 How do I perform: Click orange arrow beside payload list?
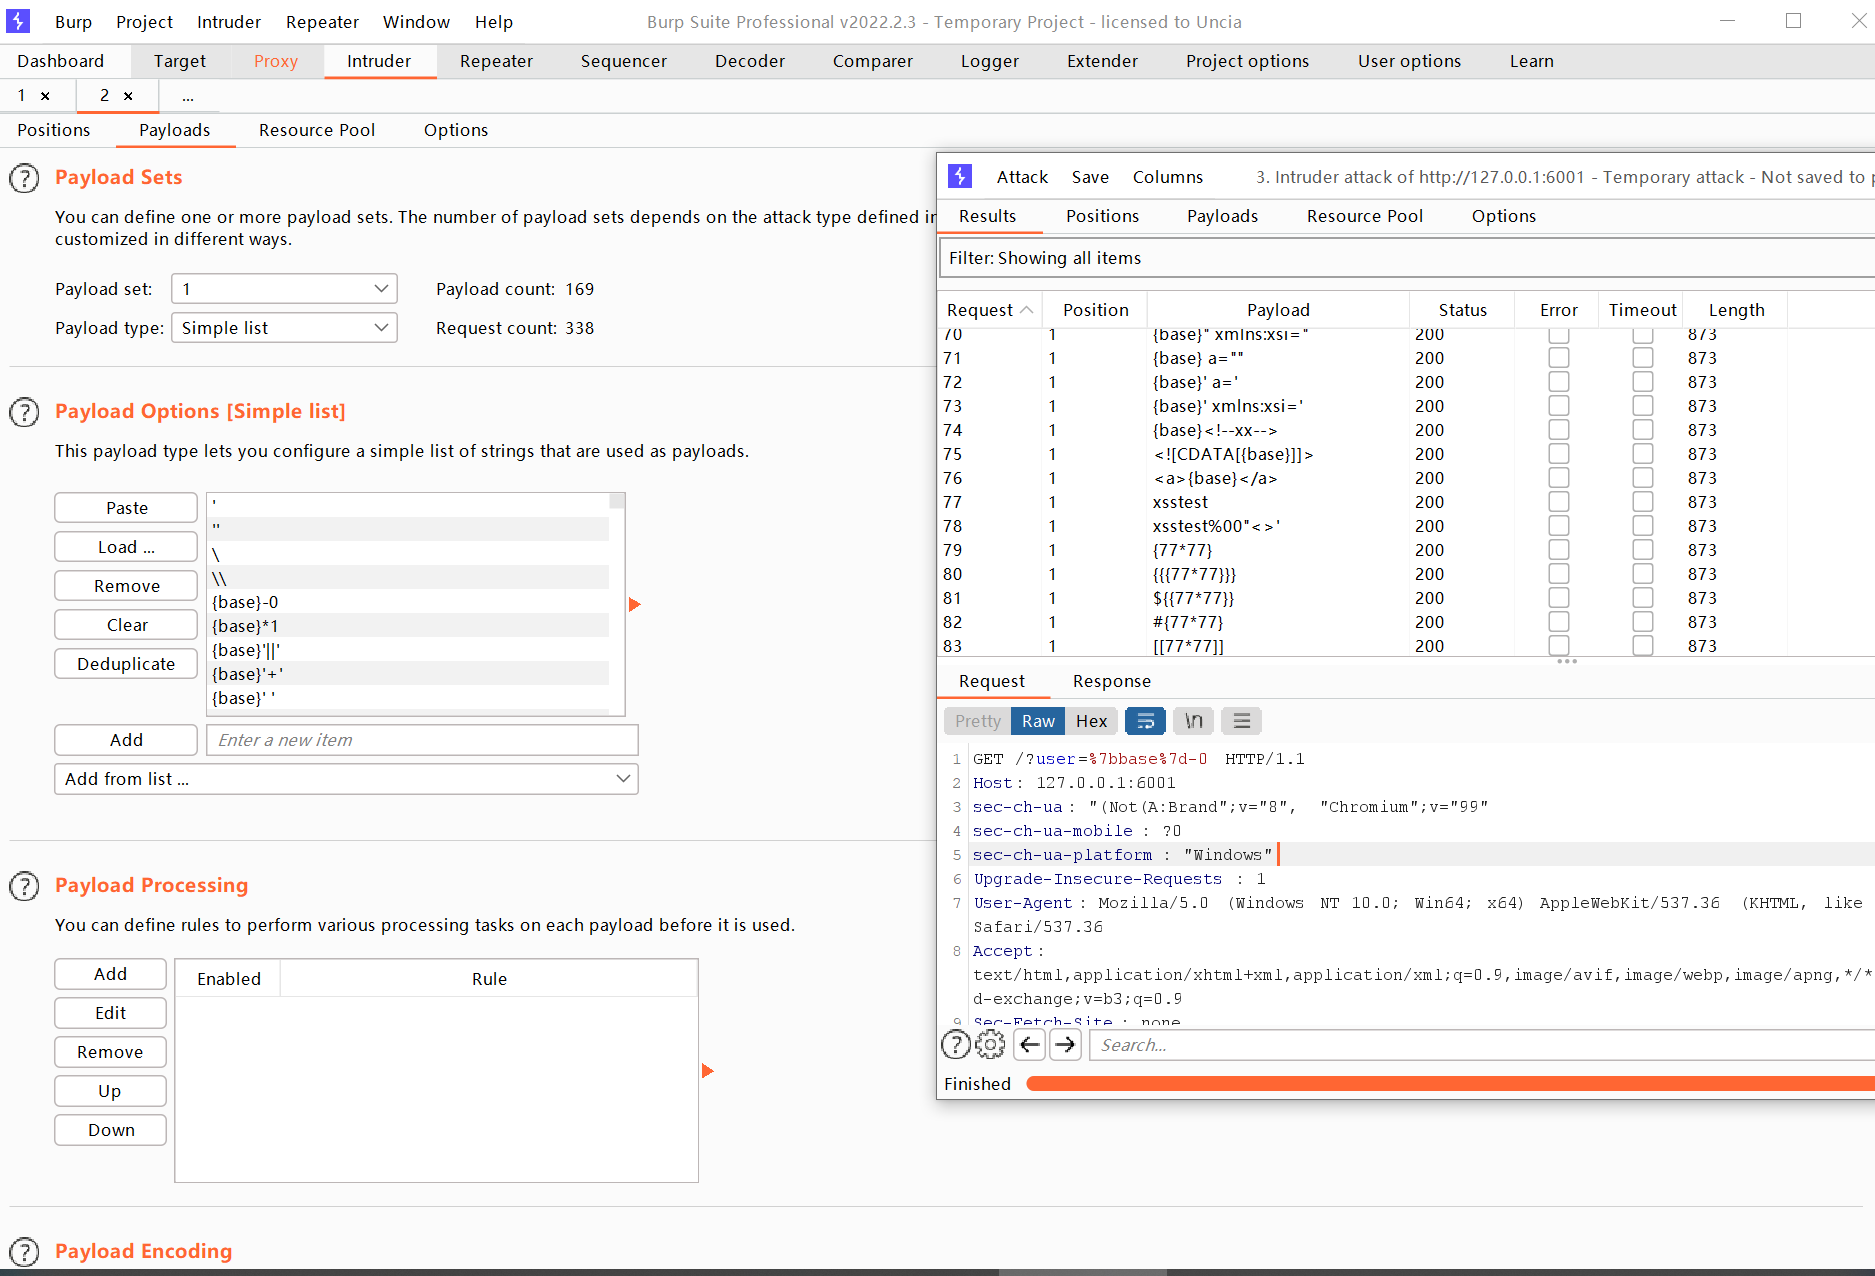(634, 605)
